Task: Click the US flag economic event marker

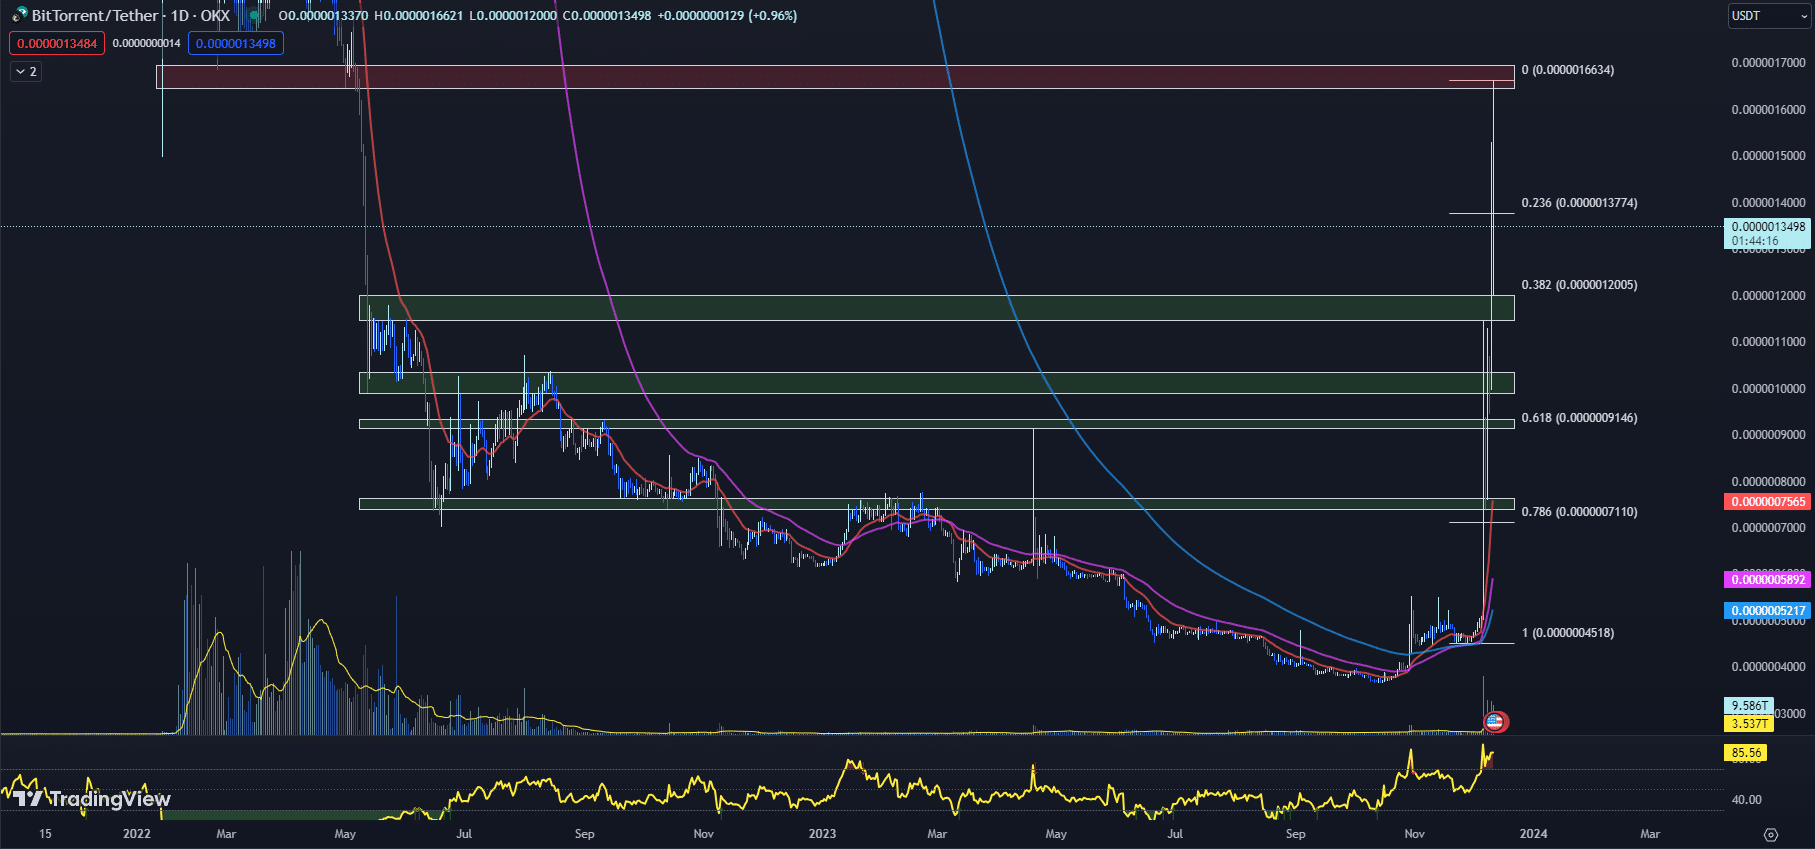Action: click(1495, 721)
